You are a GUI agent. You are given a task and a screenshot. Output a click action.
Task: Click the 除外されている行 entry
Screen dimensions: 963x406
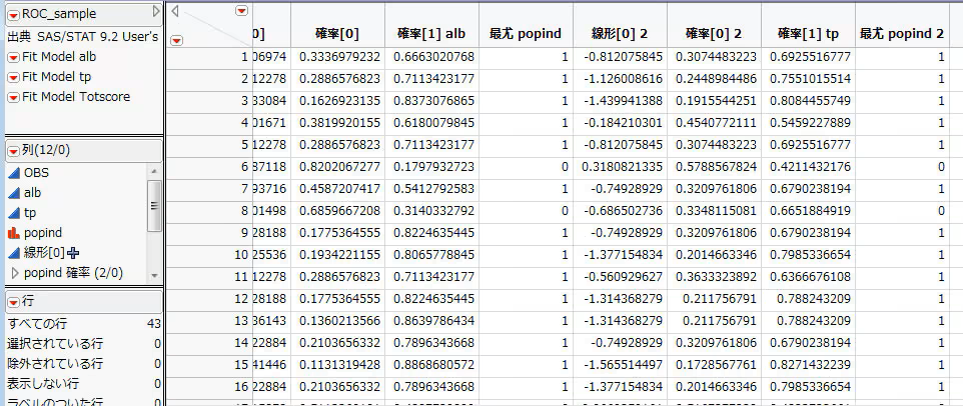tap(84, 364)
